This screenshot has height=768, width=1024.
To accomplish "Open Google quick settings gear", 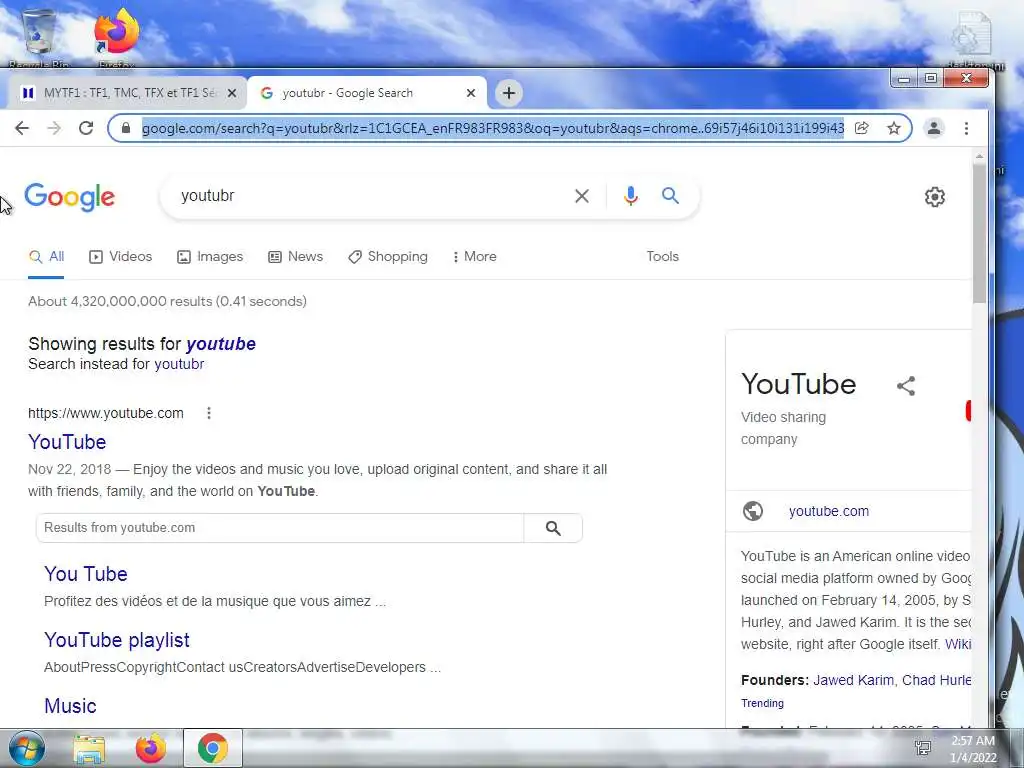I will (x=935, y=197).
